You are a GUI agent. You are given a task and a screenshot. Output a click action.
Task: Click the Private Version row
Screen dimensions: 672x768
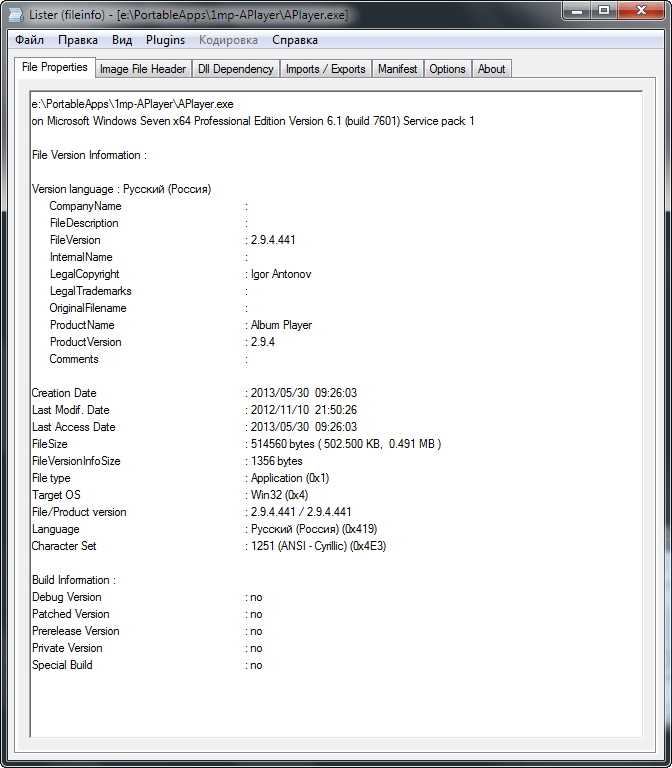(x=147, y=648)
